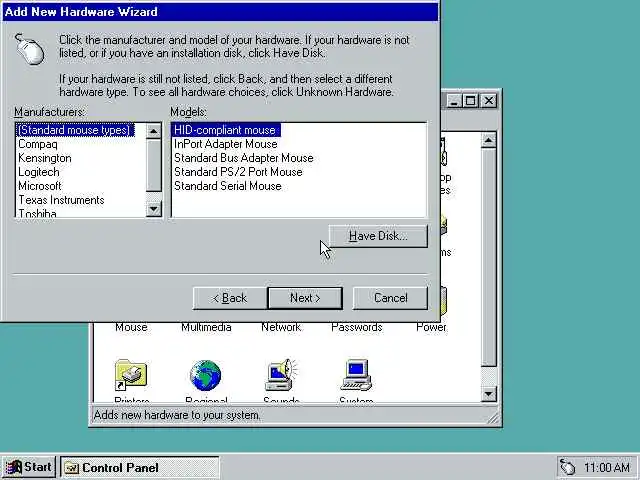This screenshot has width=640, height=480.
Task: Click Control Panel window scroll down arrow
Action: click(x=489, y=394)
